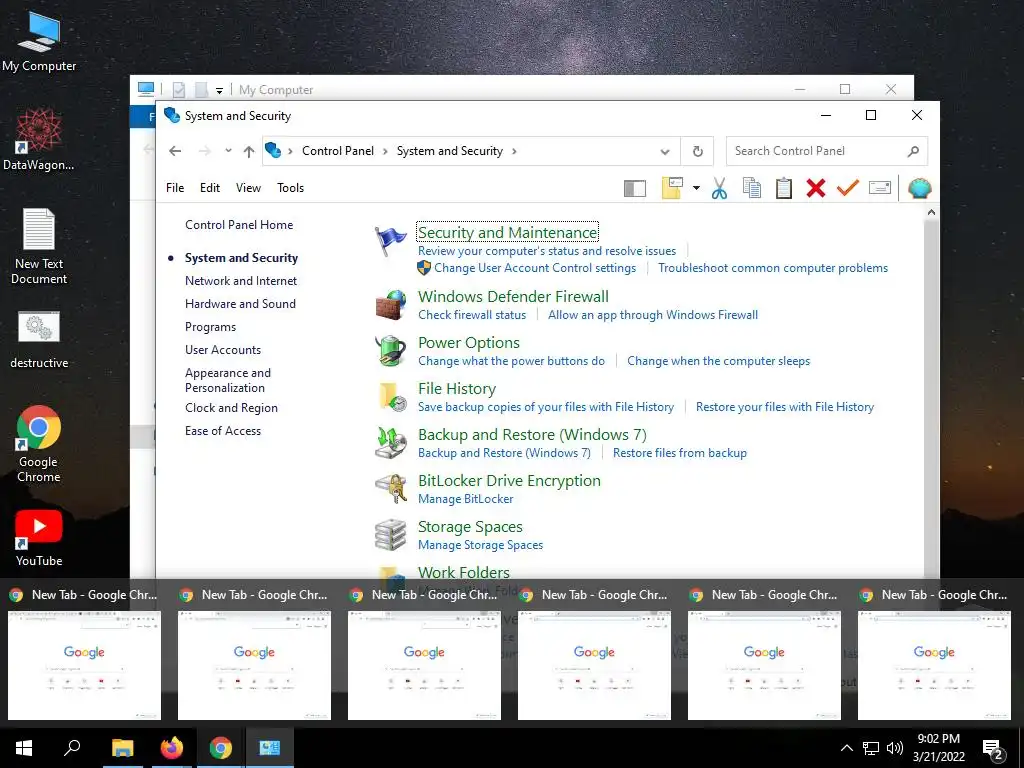The width and height of the screenshot is (1024, 768).
Task: Open Troubleshoot common computer problems
Action: [773, 268]
